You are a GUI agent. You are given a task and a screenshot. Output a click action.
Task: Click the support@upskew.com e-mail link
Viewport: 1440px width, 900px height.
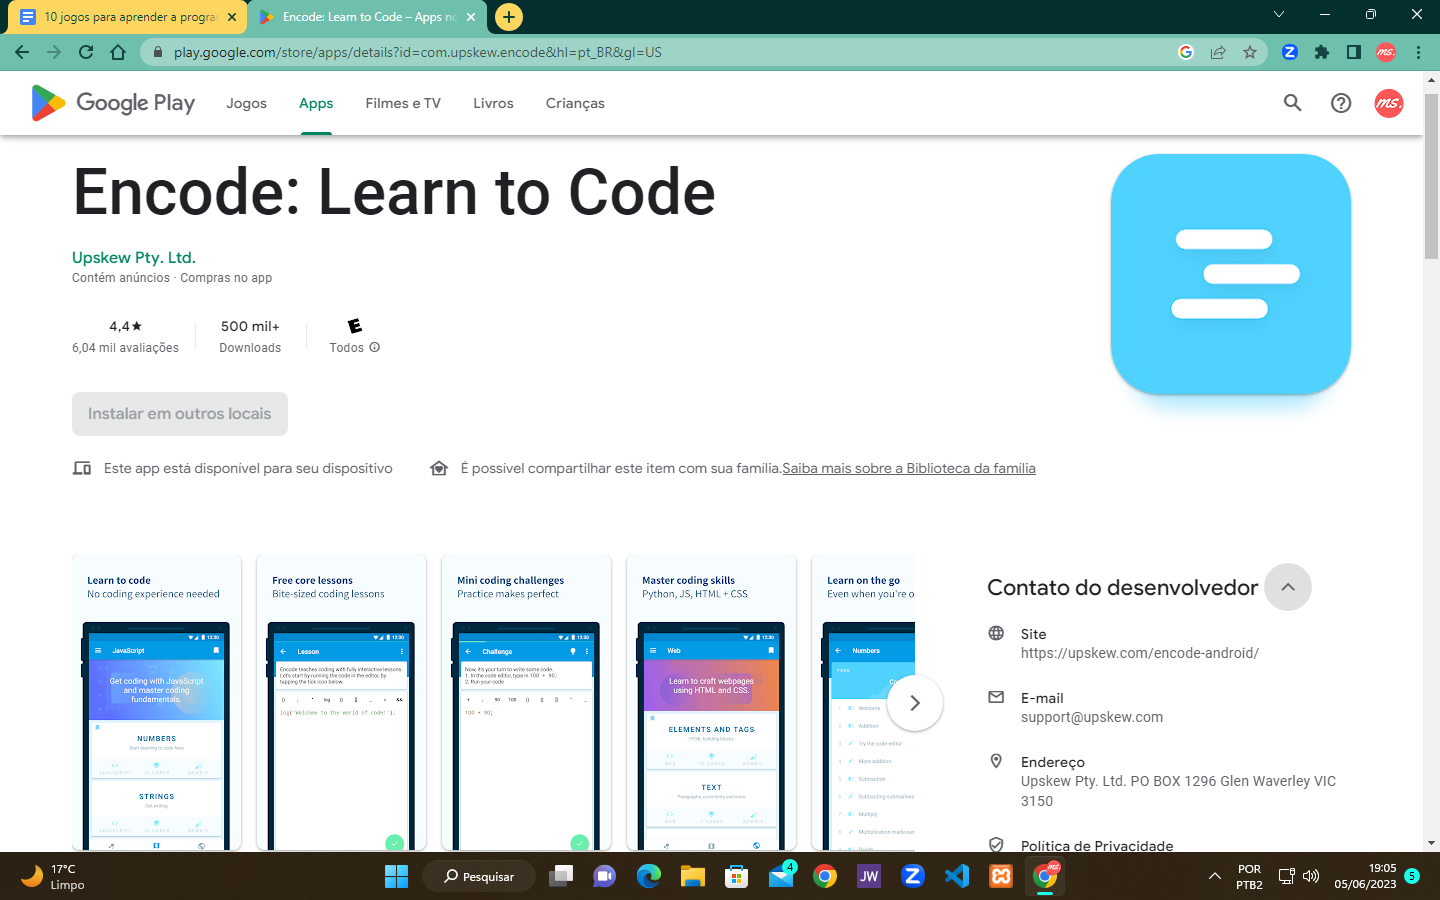1092,717
